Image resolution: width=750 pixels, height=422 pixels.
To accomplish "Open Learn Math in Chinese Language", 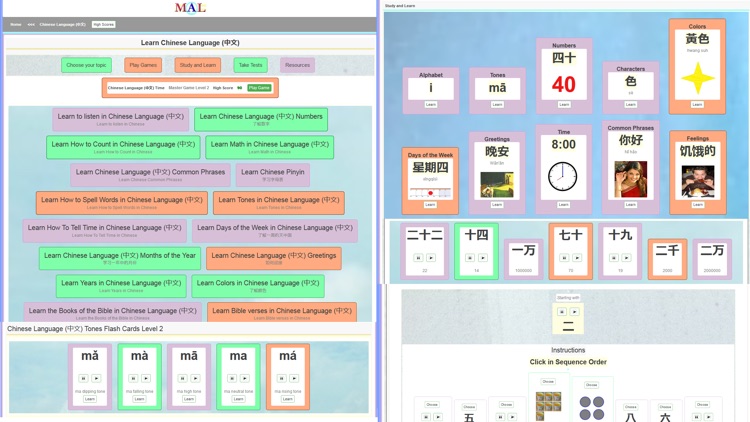I will click(x=270, y=147).
